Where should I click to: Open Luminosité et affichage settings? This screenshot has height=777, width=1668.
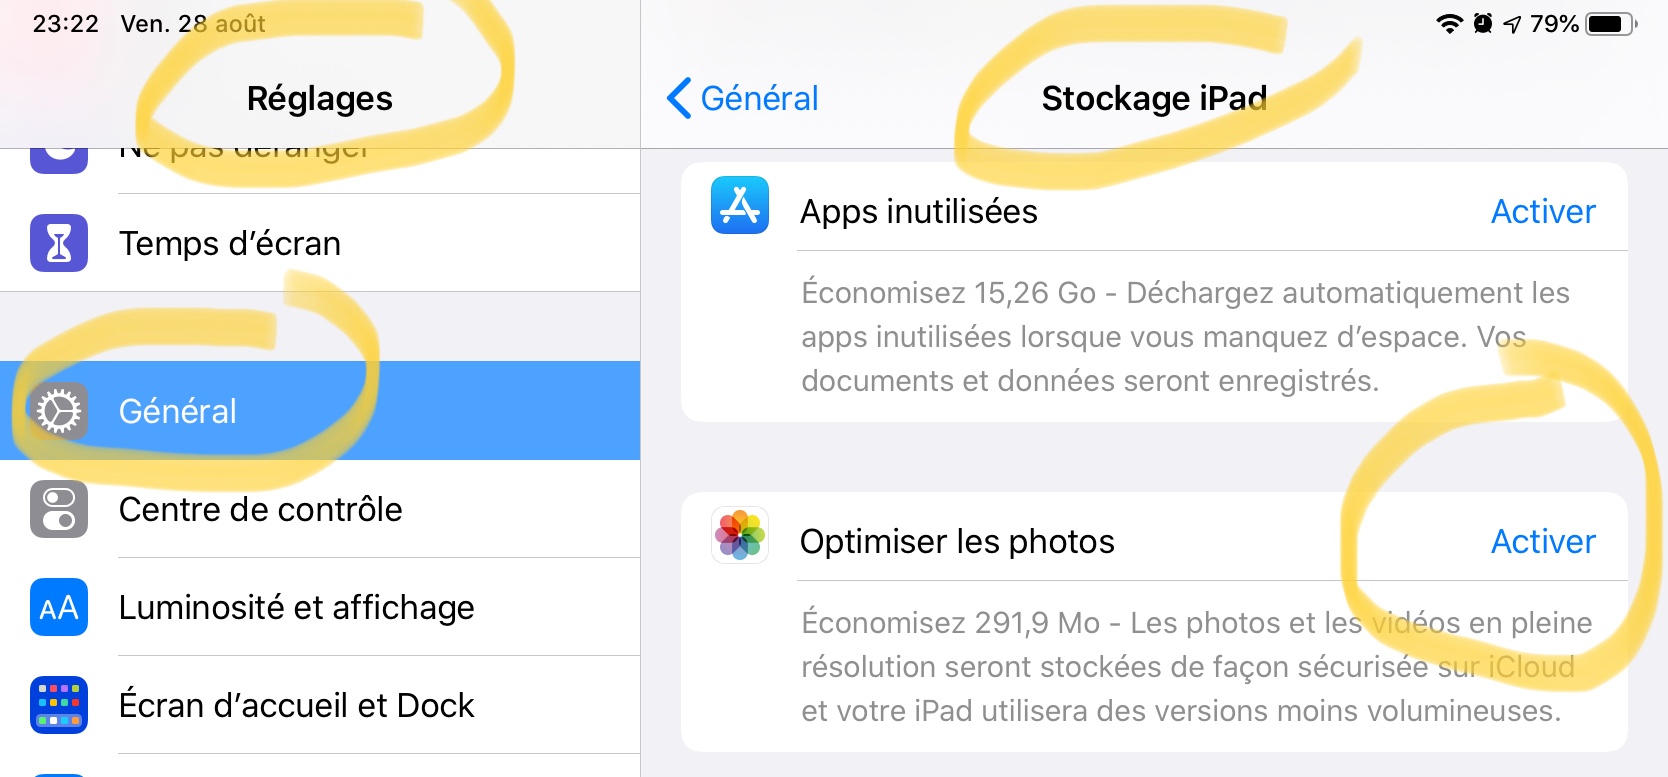pos(296,608)
